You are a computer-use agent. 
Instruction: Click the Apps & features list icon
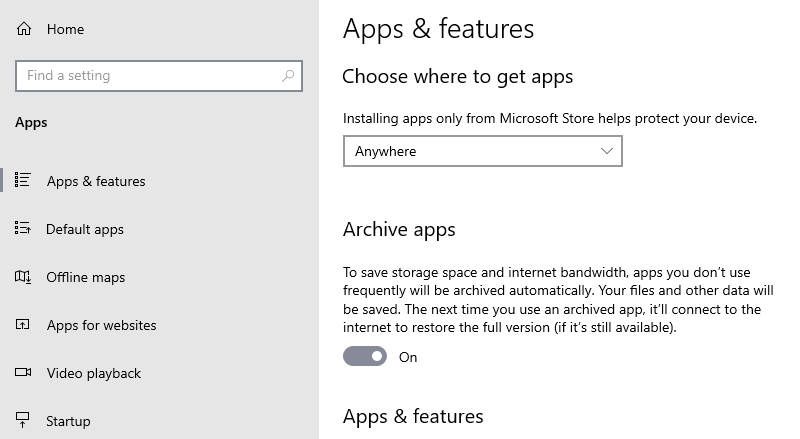(22, 180)
